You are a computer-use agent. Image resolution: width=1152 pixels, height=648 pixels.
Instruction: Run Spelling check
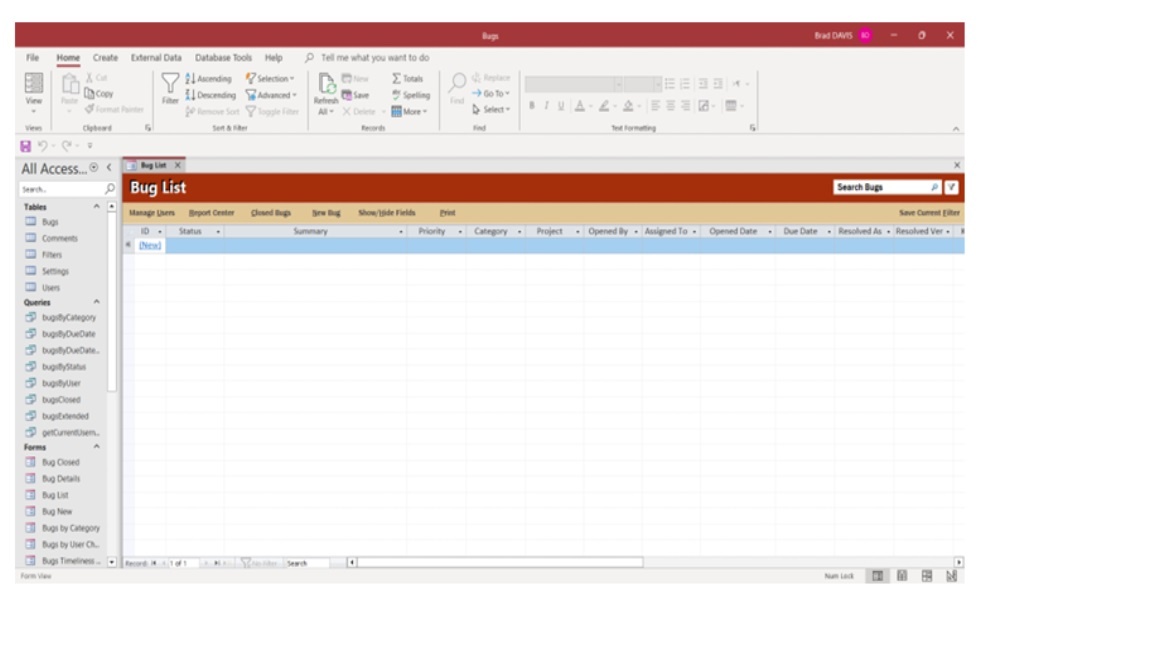(x=411, y=95)
